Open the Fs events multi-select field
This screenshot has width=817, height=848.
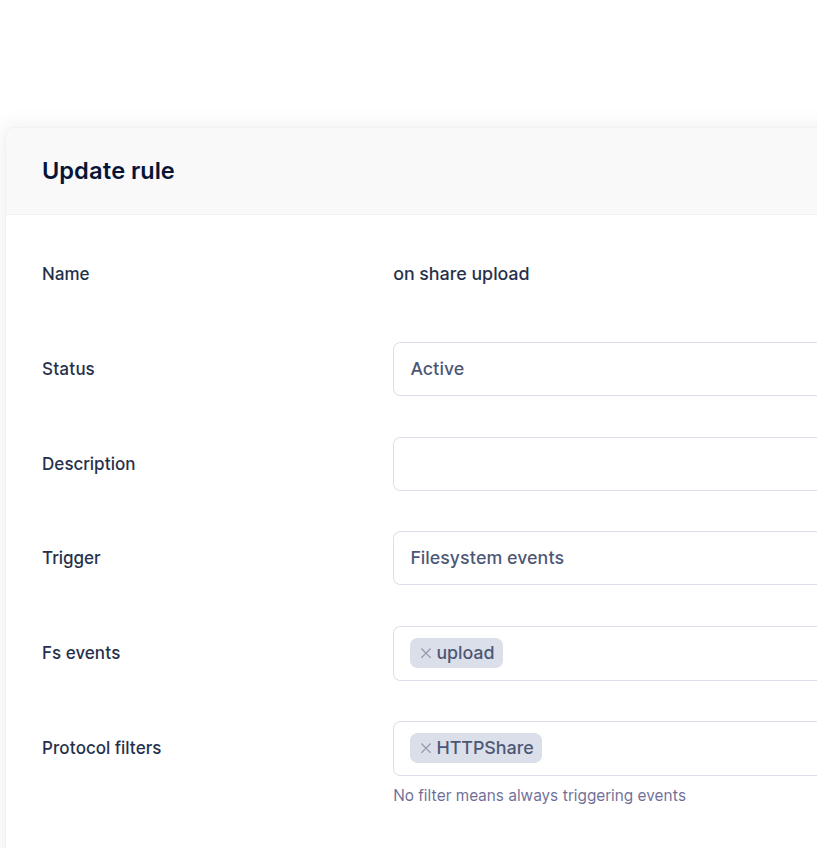(x=660, y=653)
